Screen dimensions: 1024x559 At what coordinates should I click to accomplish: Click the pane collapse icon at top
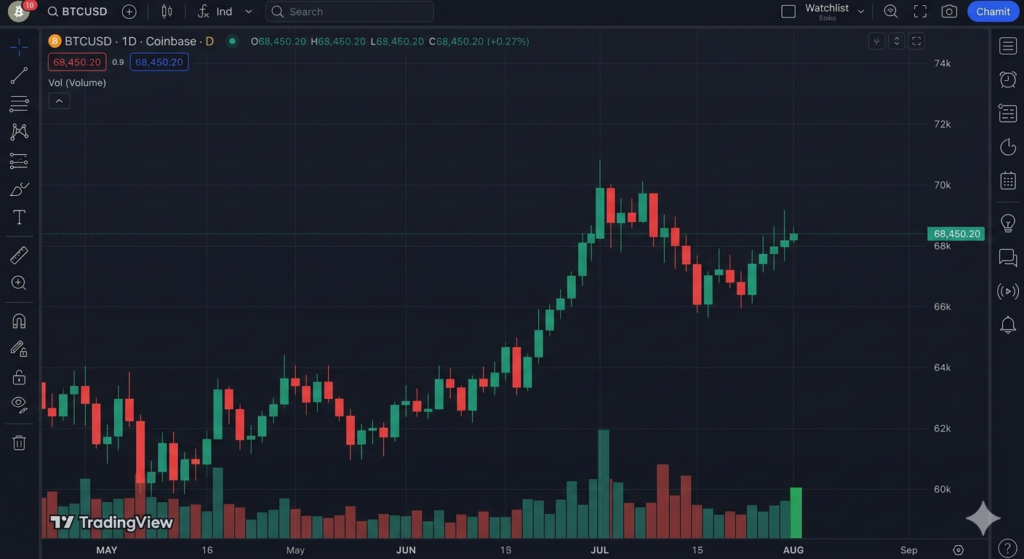tap(876, 41)
